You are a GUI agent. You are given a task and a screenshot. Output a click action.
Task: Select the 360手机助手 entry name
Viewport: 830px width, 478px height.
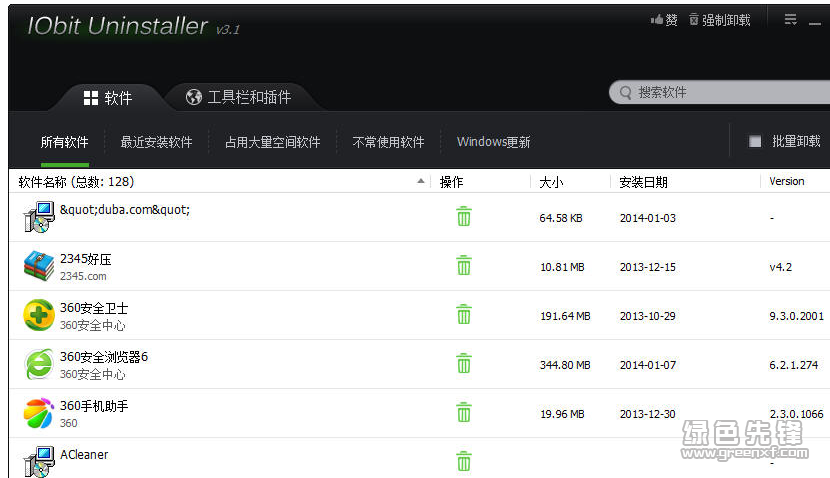tap(94, 406)
